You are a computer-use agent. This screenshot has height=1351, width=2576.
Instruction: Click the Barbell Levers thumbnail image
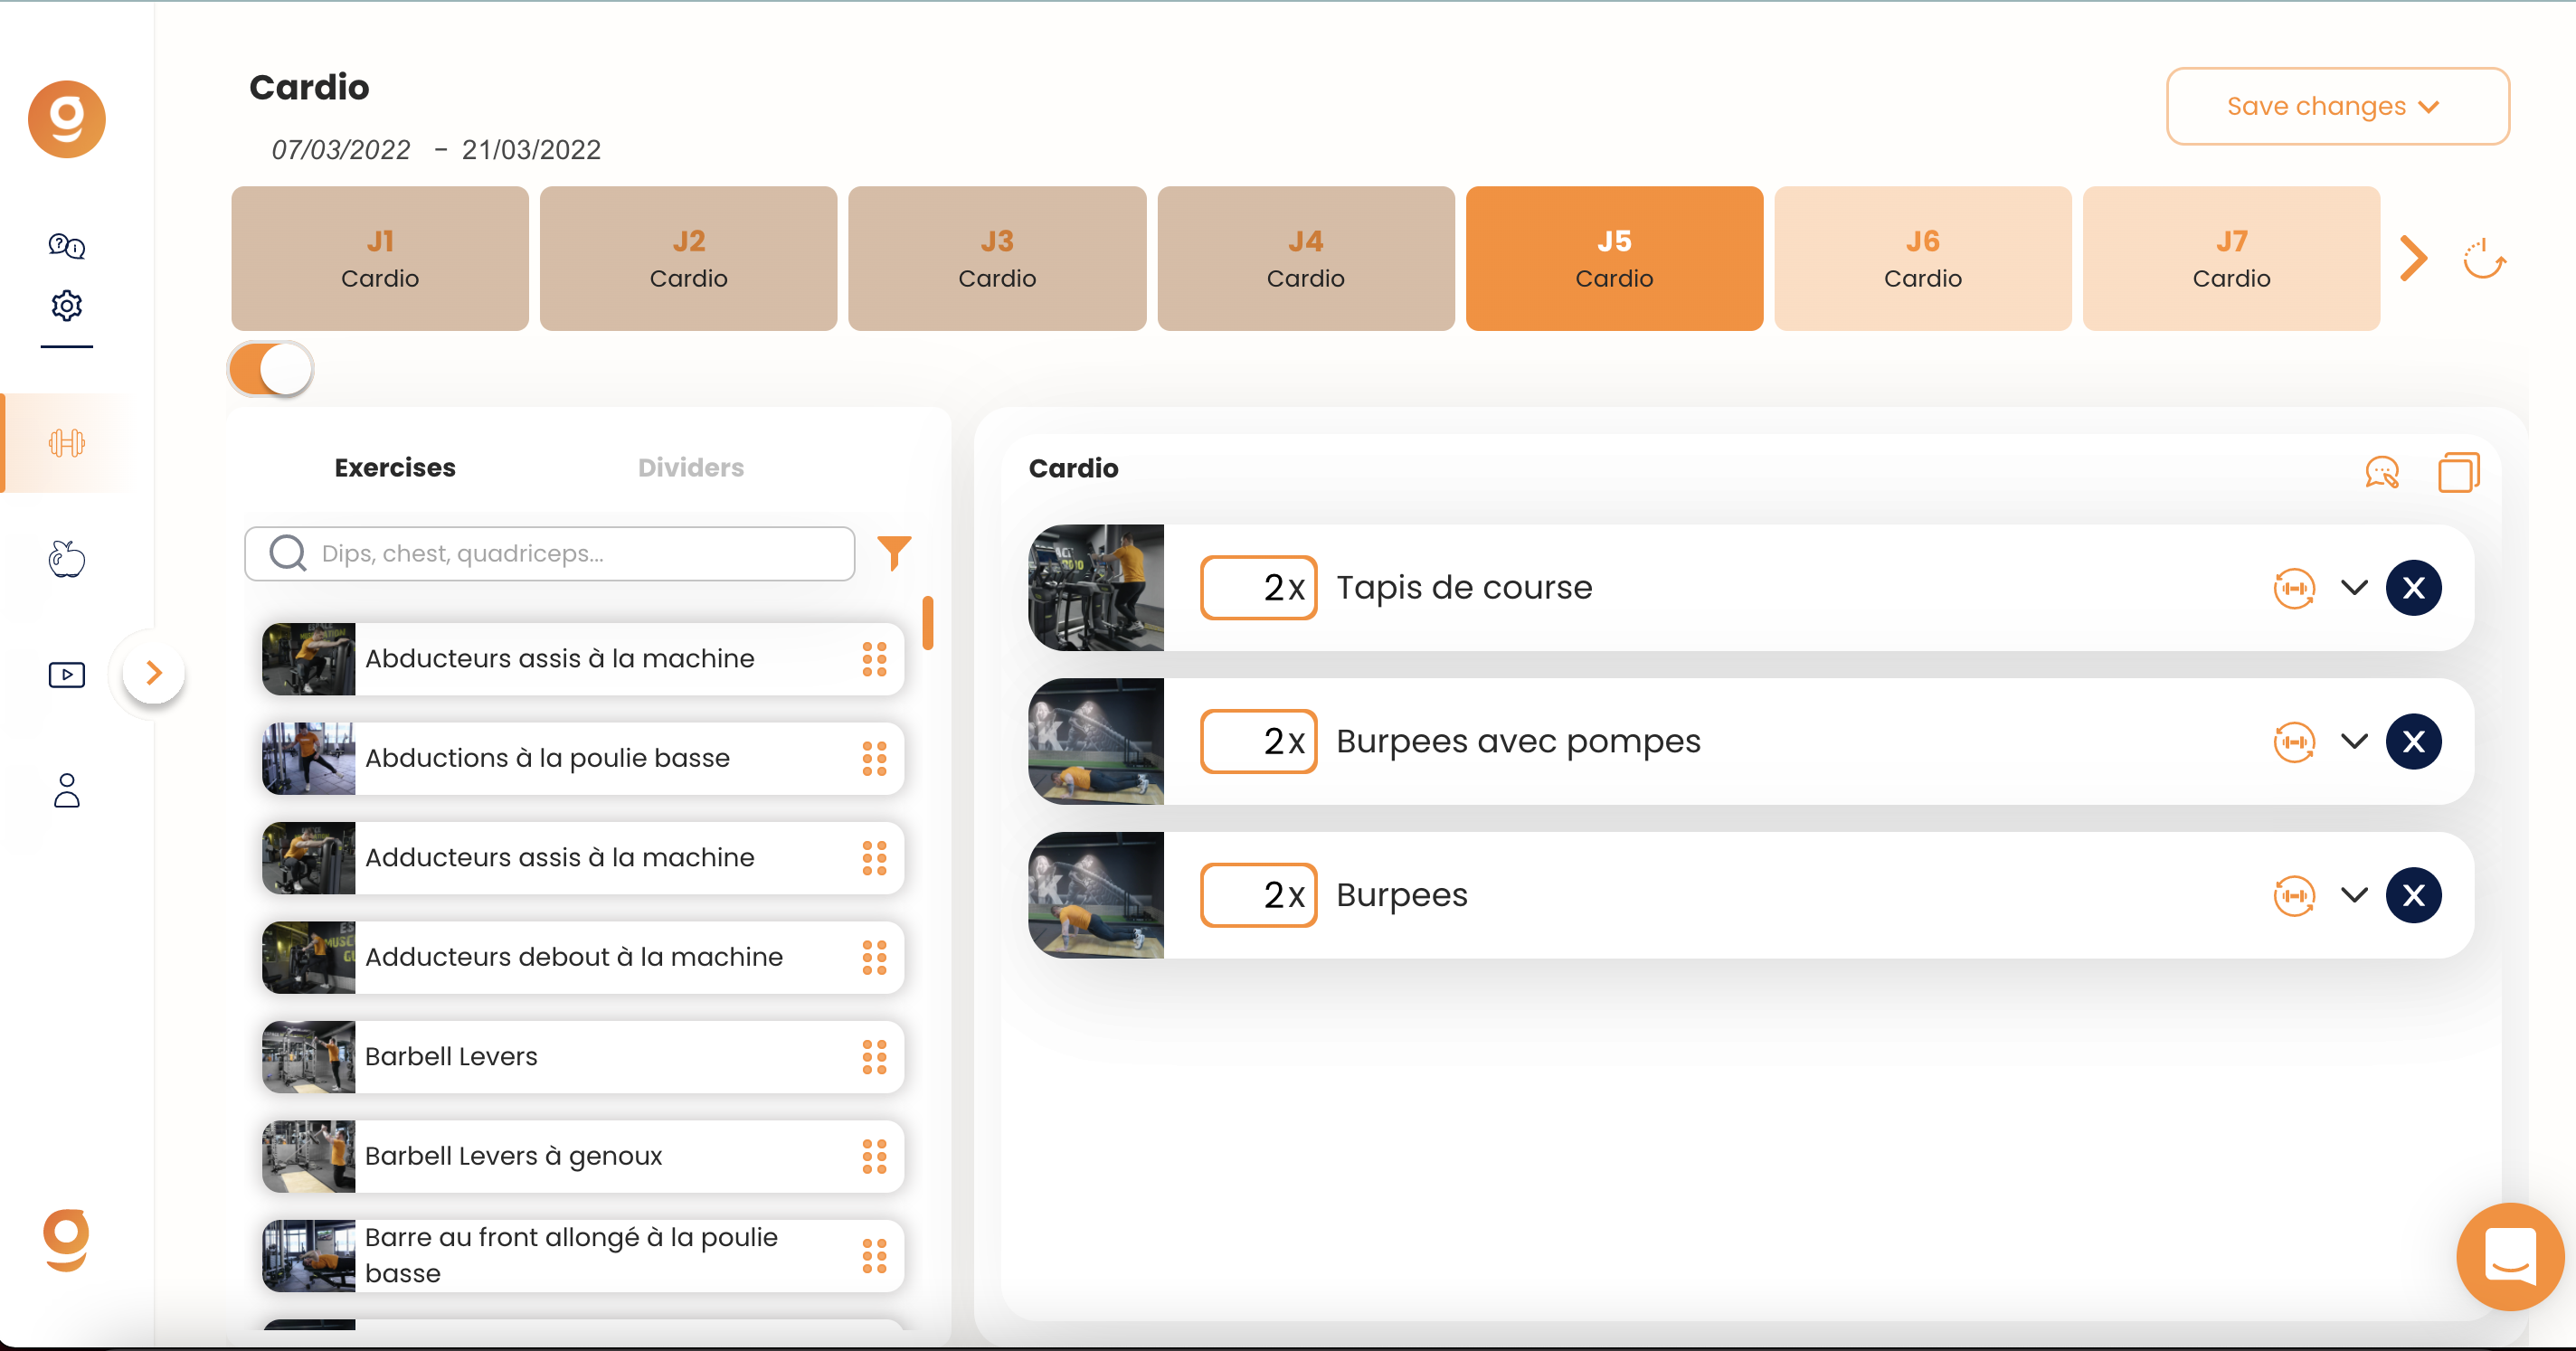[308, 1057]
